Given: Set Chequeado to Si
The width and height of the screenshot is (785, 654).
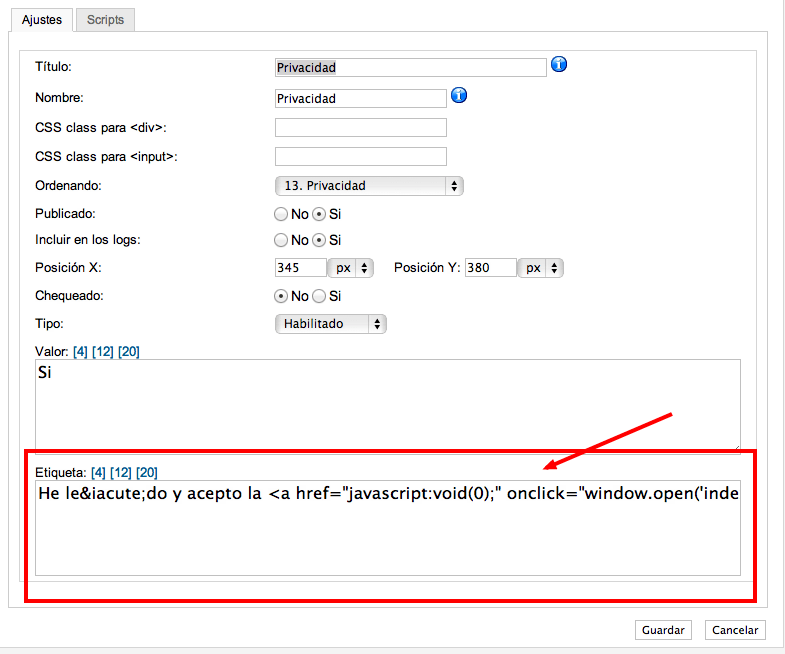Looking at the screenshot, I should pos(319,296).
